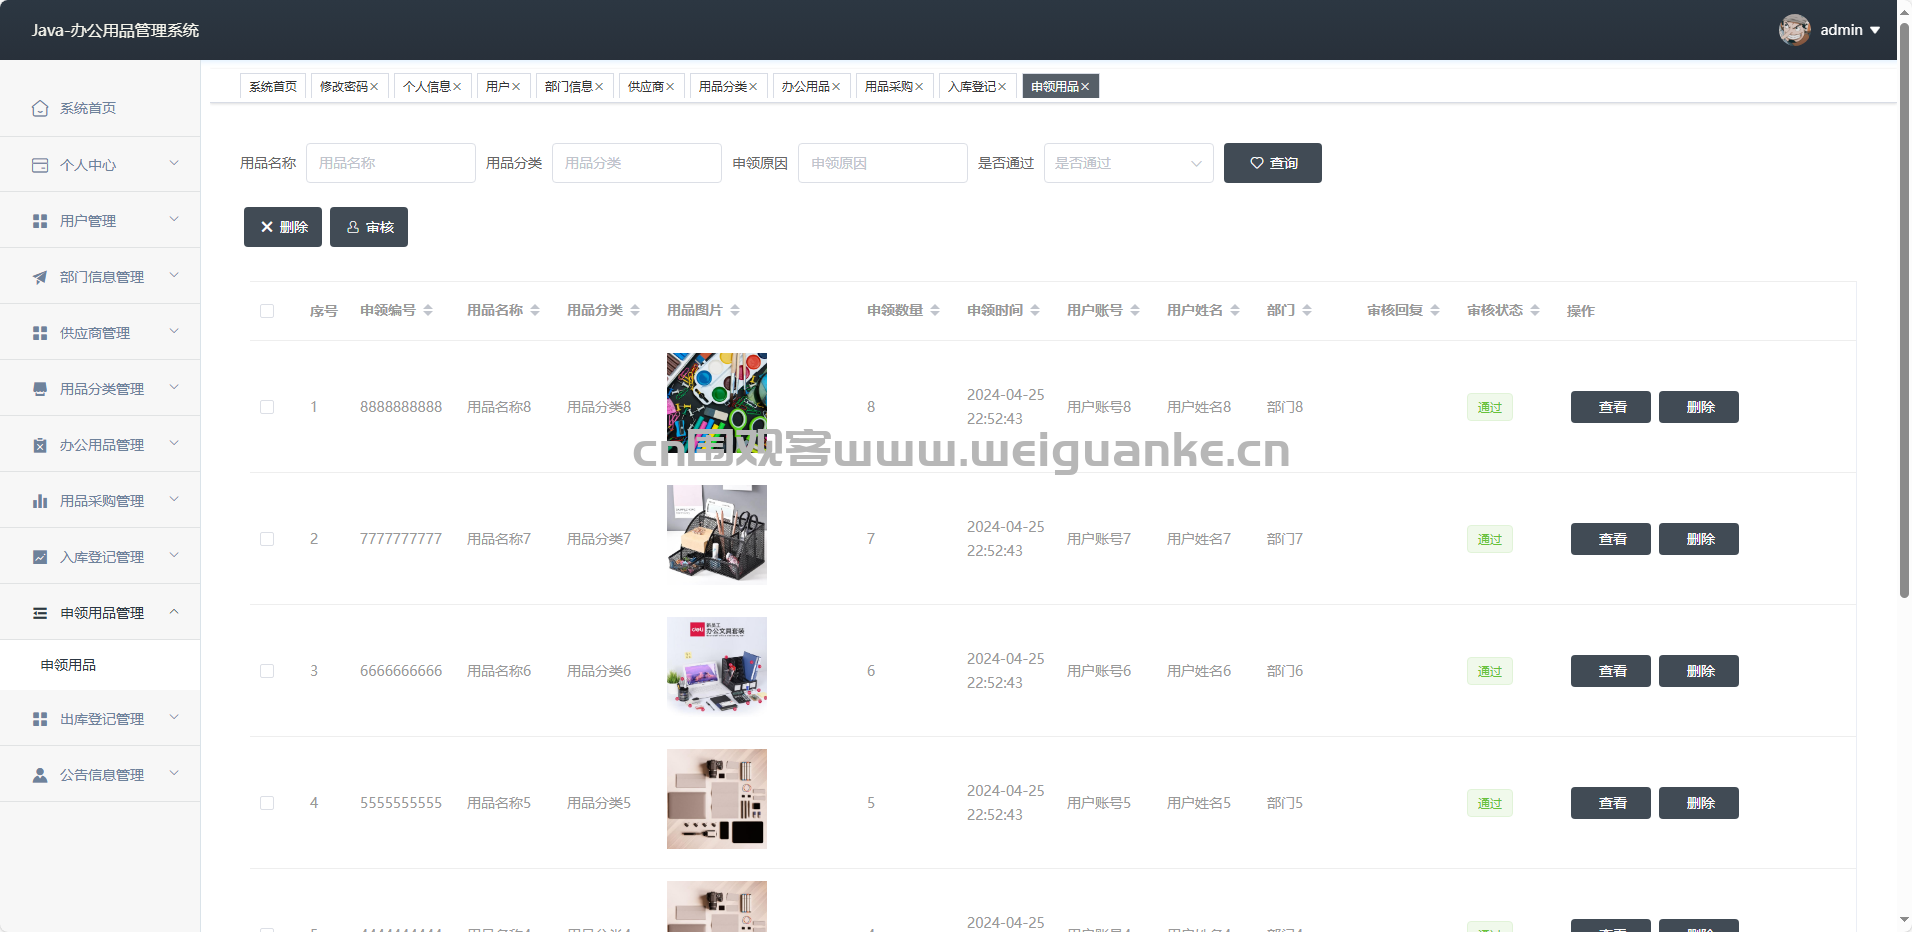Select the checkbox for row 用品名称6

coord(267,671)
